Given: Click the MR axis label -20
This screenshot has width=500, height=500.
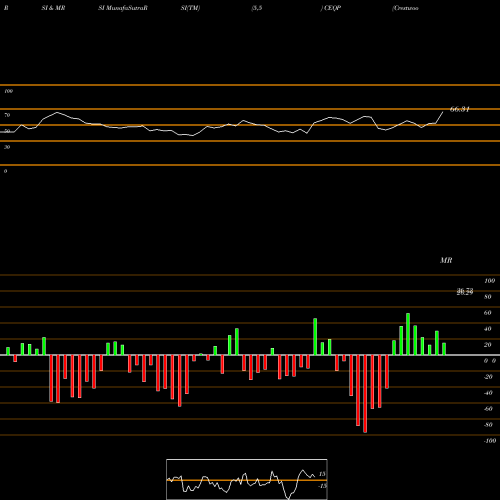Looking at the screenshot, I should [488, 377].
